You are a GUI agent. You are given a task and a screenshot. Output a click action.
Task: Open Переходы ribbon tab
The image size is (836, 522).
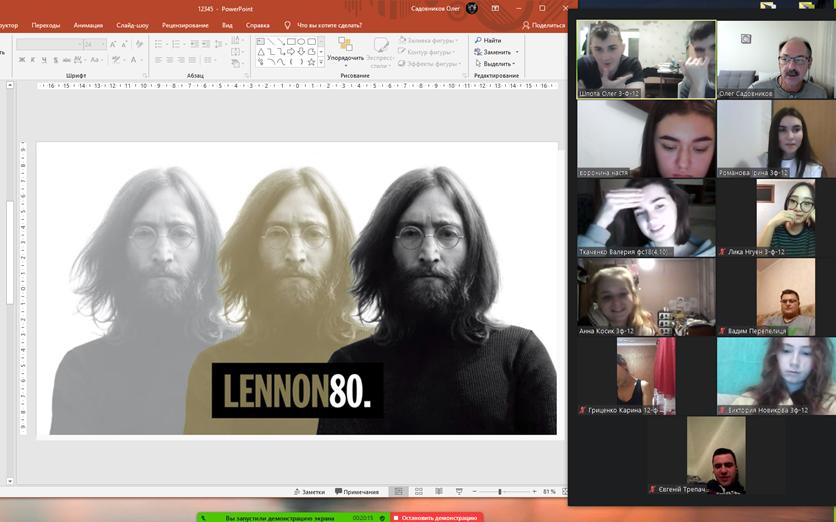[x=46, y=25]
